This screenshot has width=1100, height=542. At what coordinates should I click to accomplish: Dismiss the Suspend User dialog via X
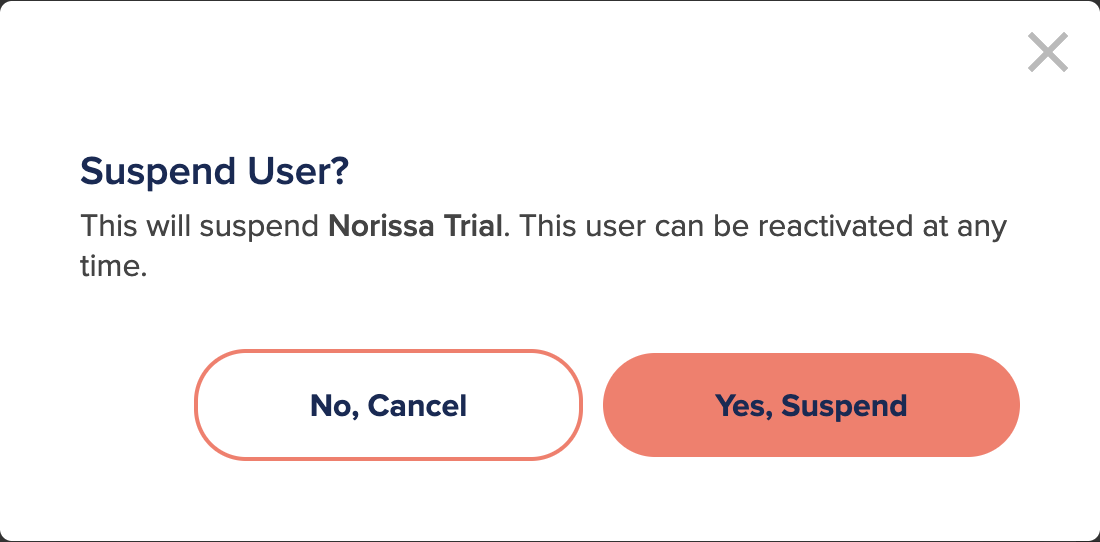tap(1047, 52)
